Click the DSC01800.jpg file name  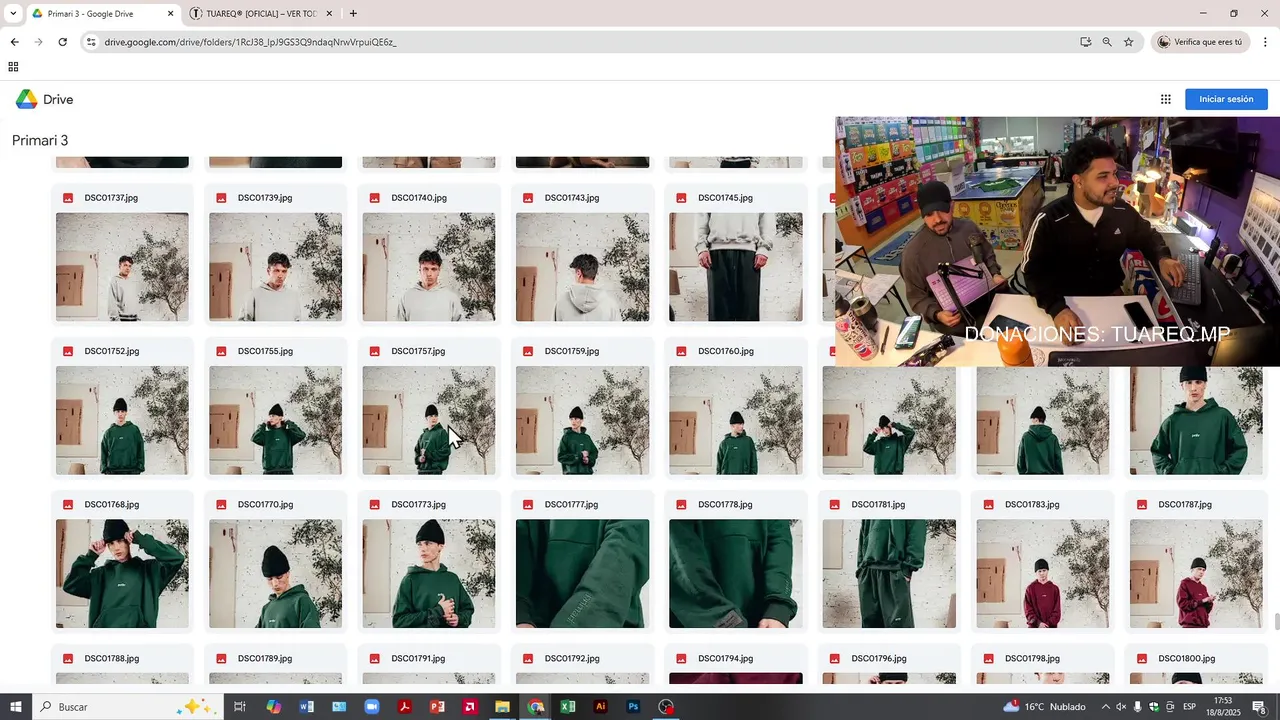pos(1186,659)
